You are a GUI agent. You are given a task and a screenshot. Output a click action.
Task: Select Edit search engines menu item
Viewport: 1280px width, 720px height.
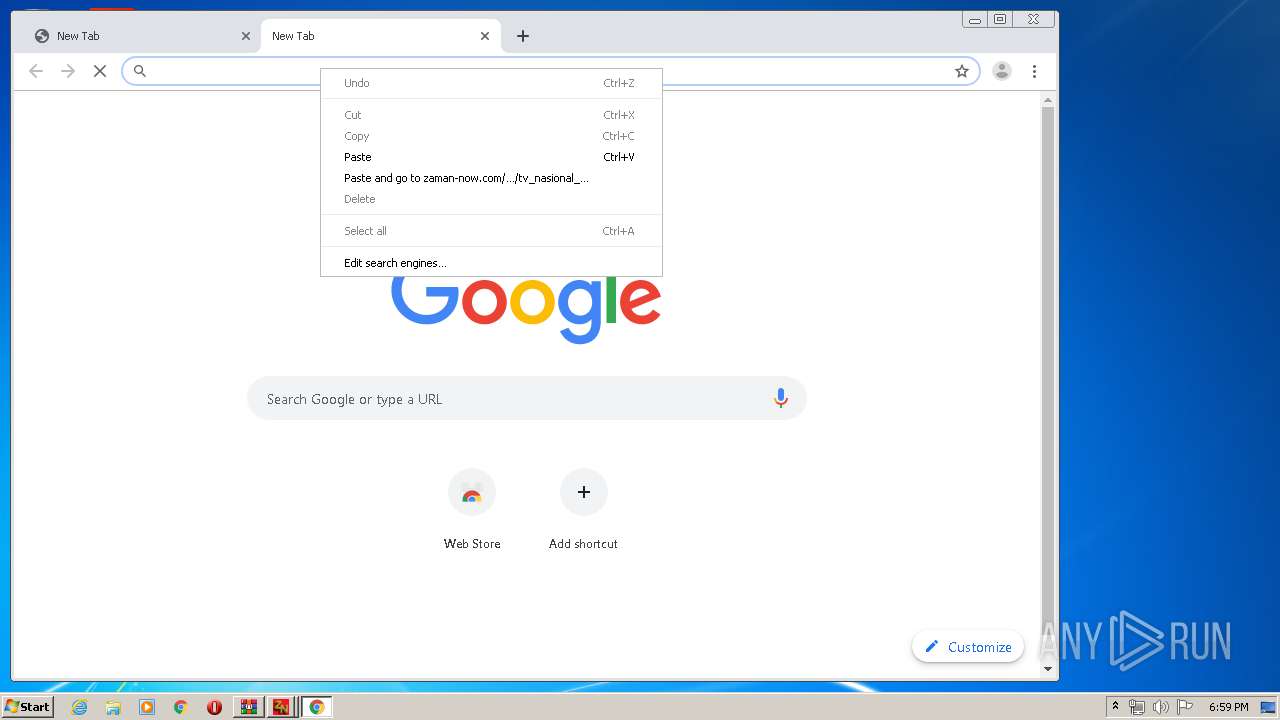491,263
